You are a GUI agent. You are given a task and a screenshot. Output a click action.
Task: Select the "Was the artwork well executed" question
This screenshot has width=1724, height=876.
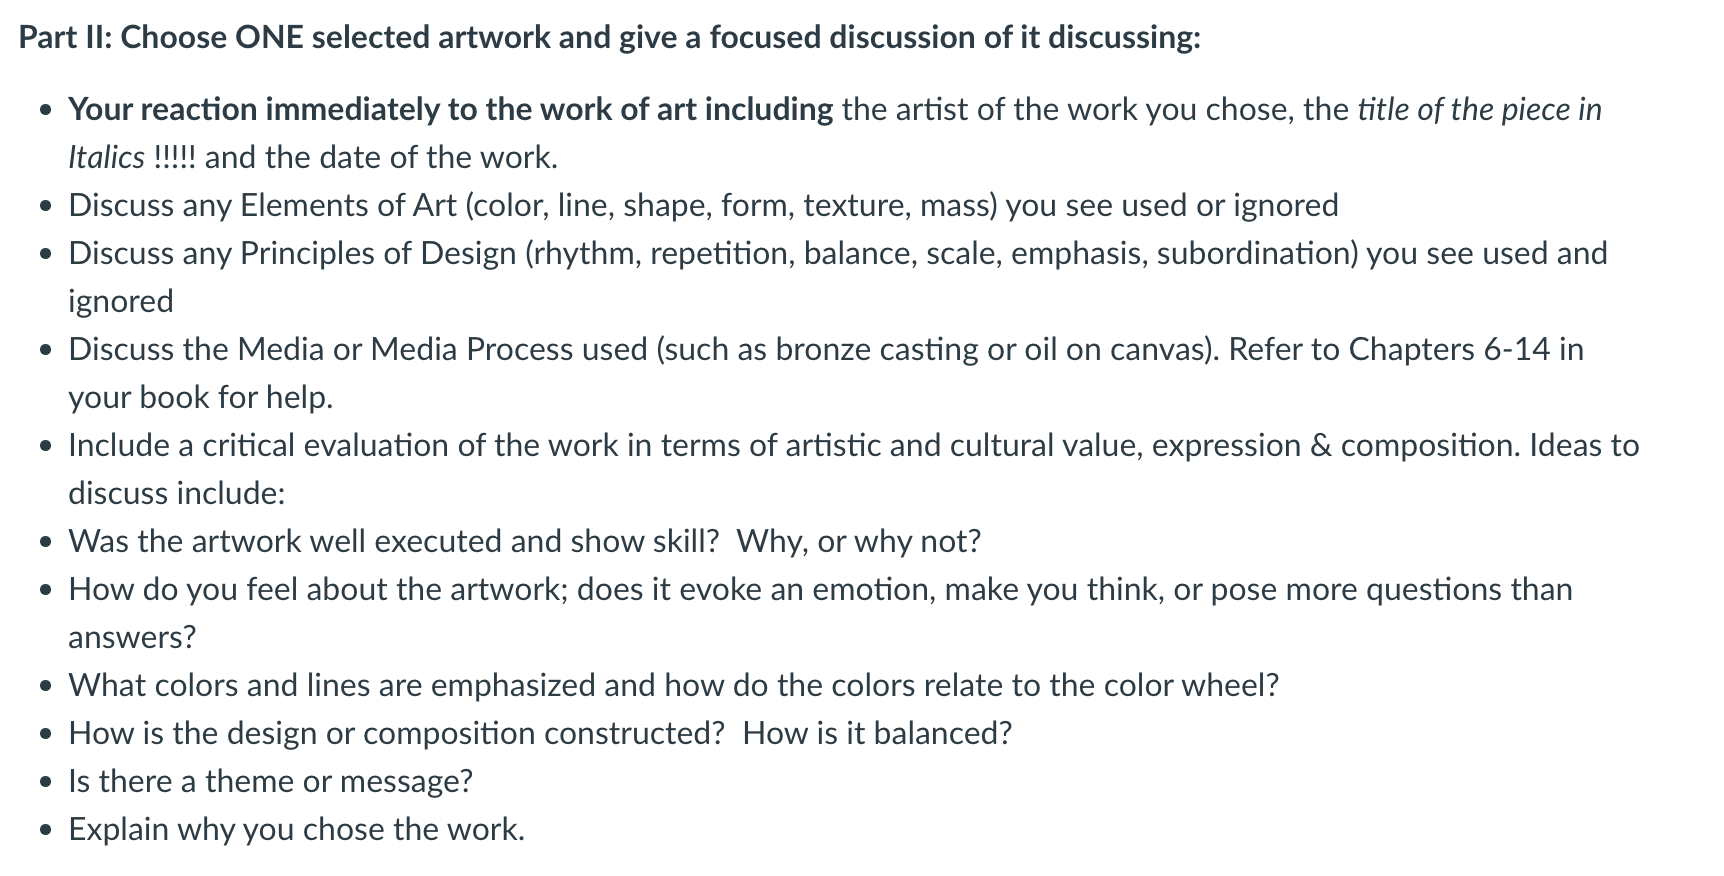click(x=524, y=541)
